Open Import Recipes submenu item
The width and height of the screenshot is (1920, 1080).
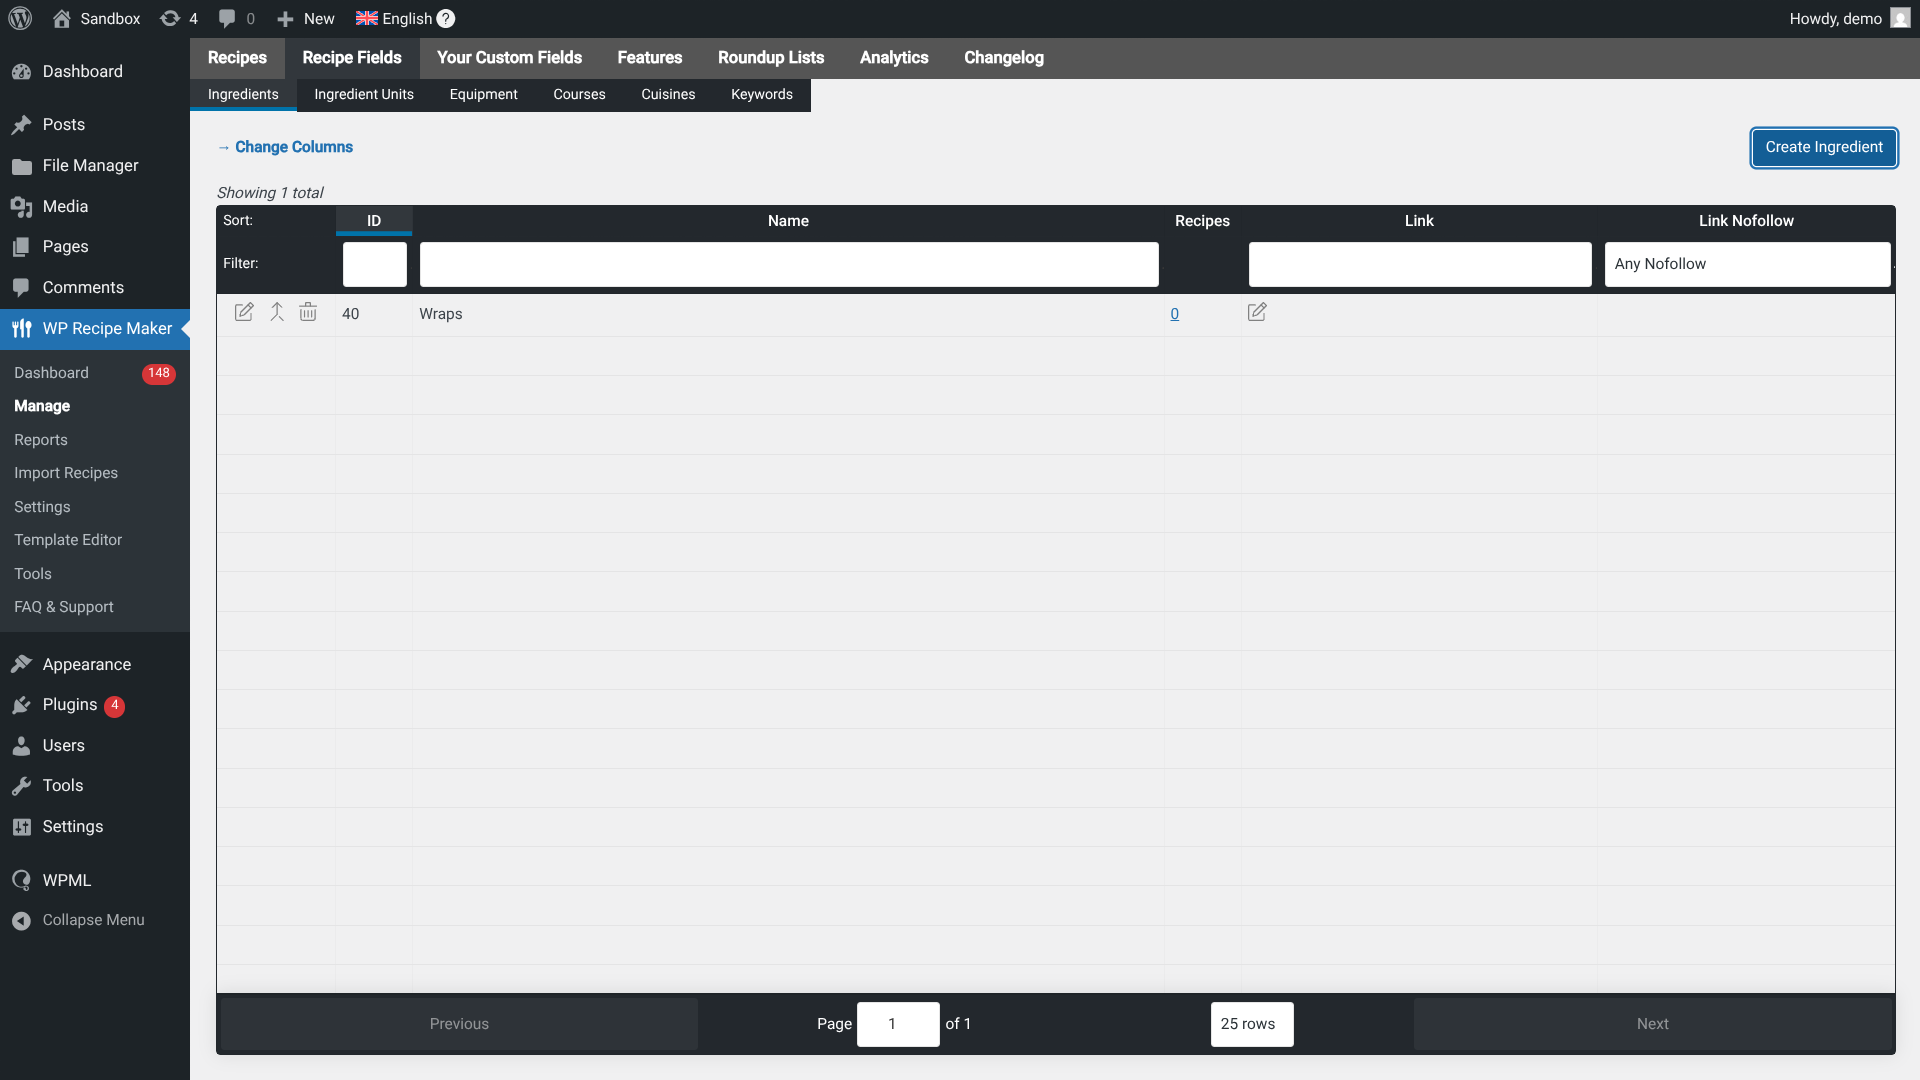pos(66,473)
